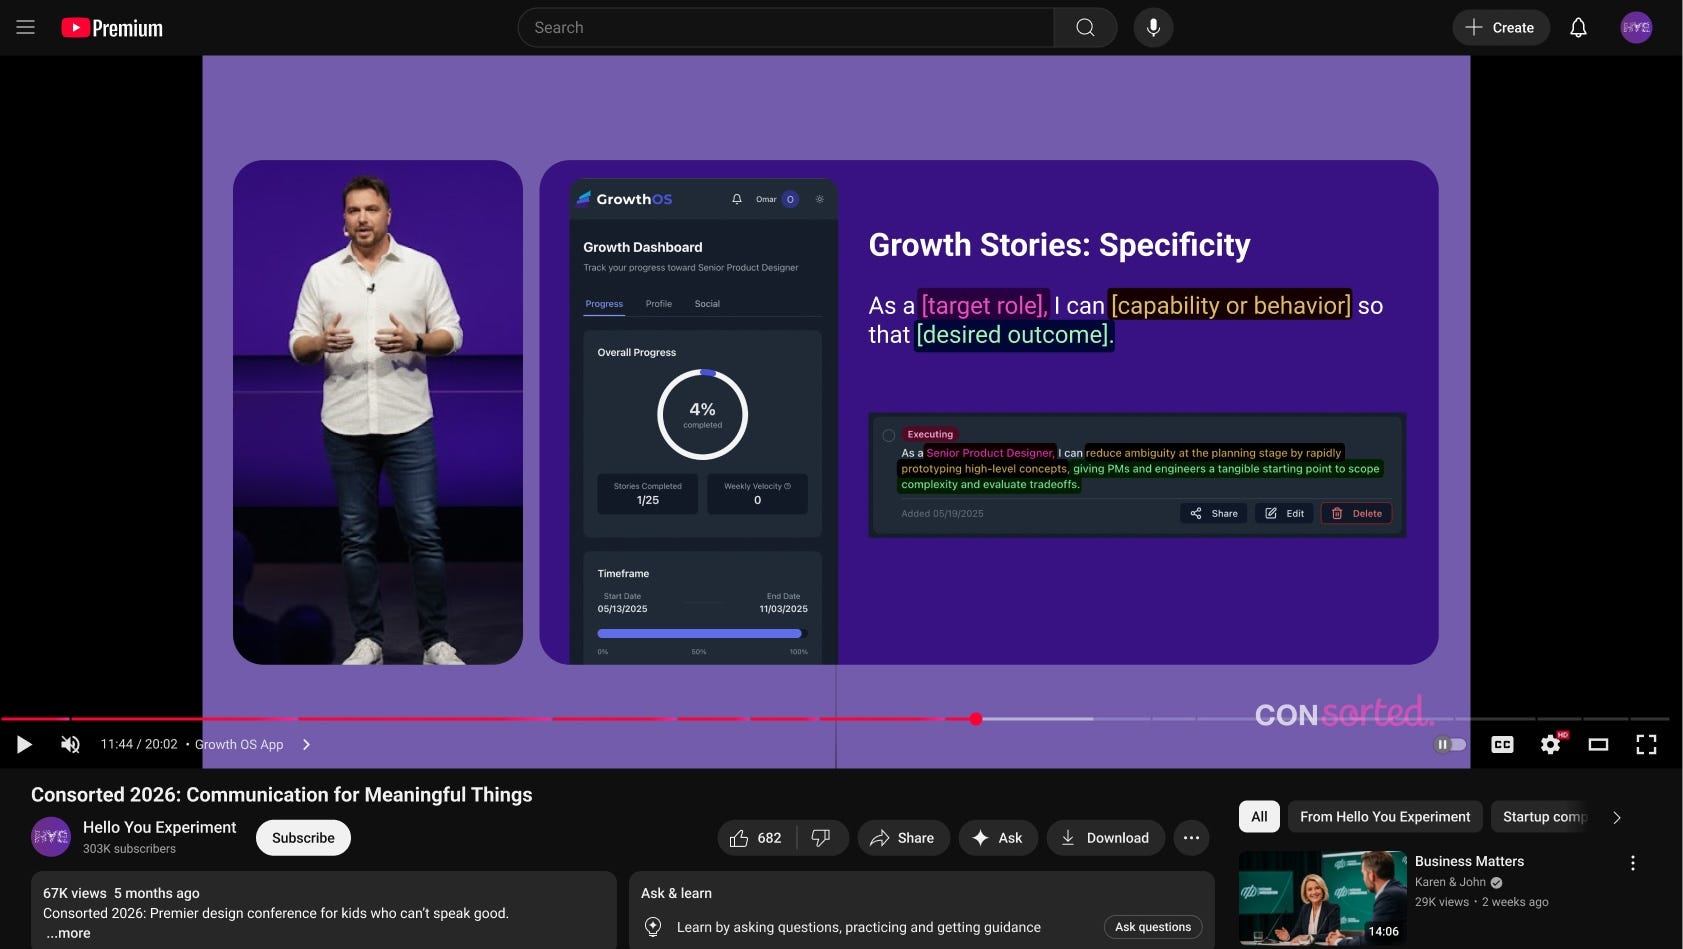Like the video with 682 likes
Viewport: 1683px width, 949px height.
pos(757,838)
